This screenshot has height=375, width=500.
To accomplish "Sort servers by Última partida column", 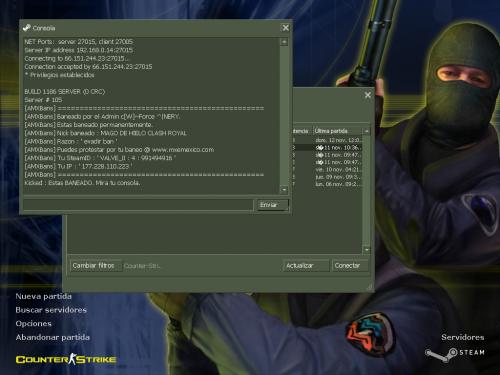I will coord(338,131).
